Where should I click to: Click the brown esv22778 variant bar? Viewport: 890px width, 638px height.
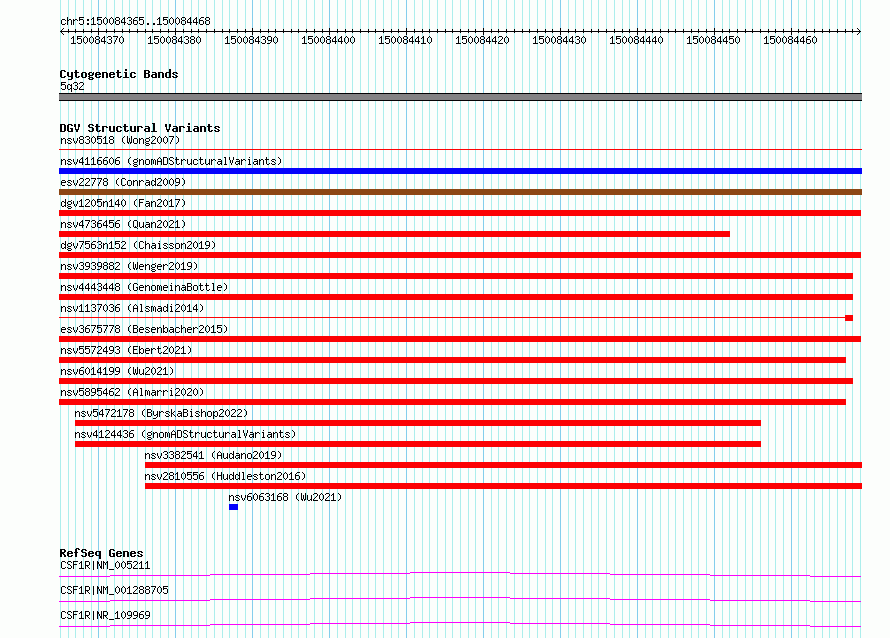tap(460, 192)
